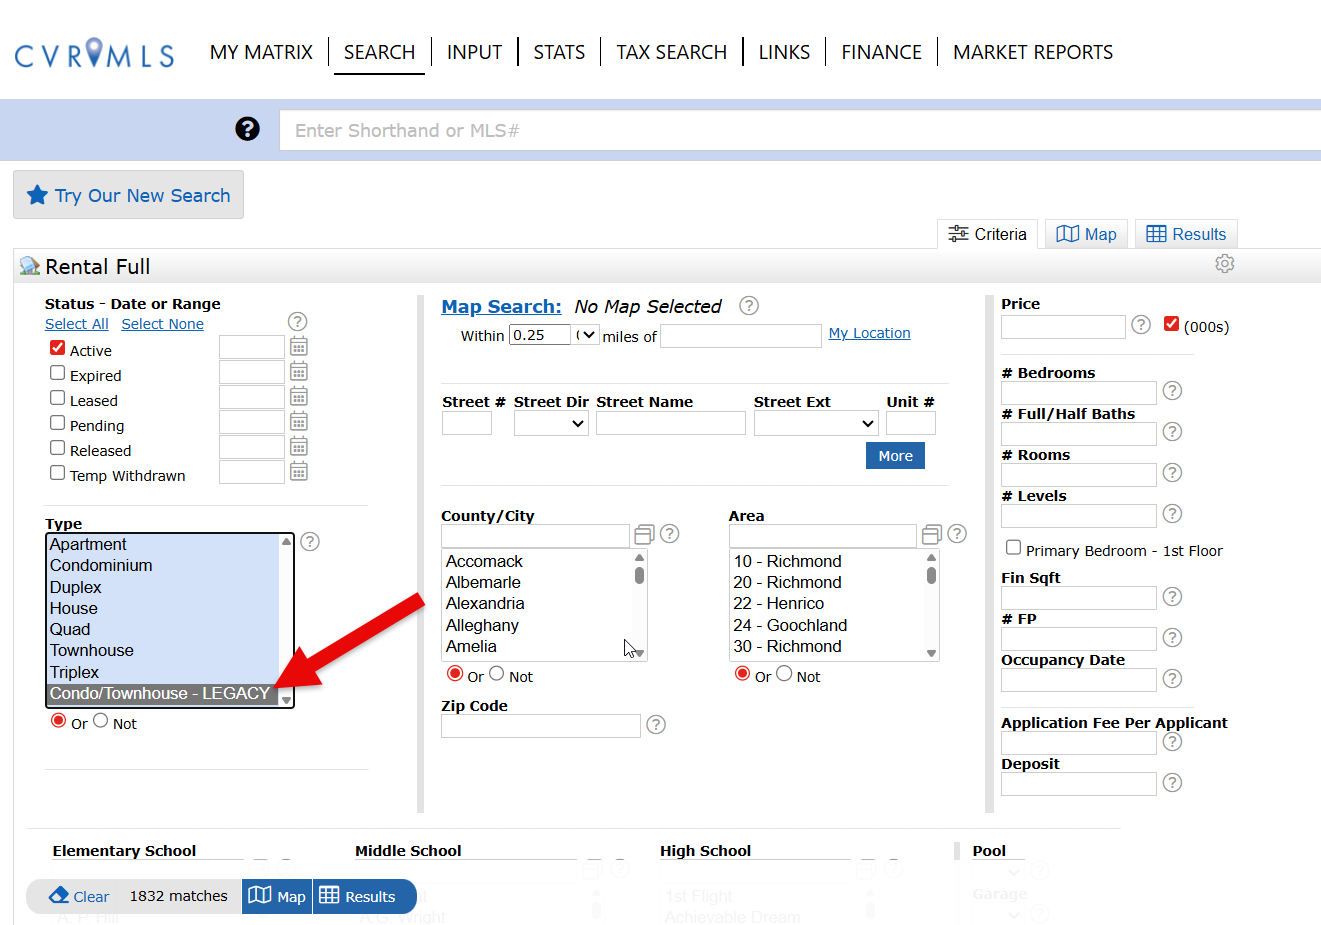Image resolution: width=1321 pixels, height=925 pixels.
Task: Open the Street Ext dropdown
Action: coord(816,424)
